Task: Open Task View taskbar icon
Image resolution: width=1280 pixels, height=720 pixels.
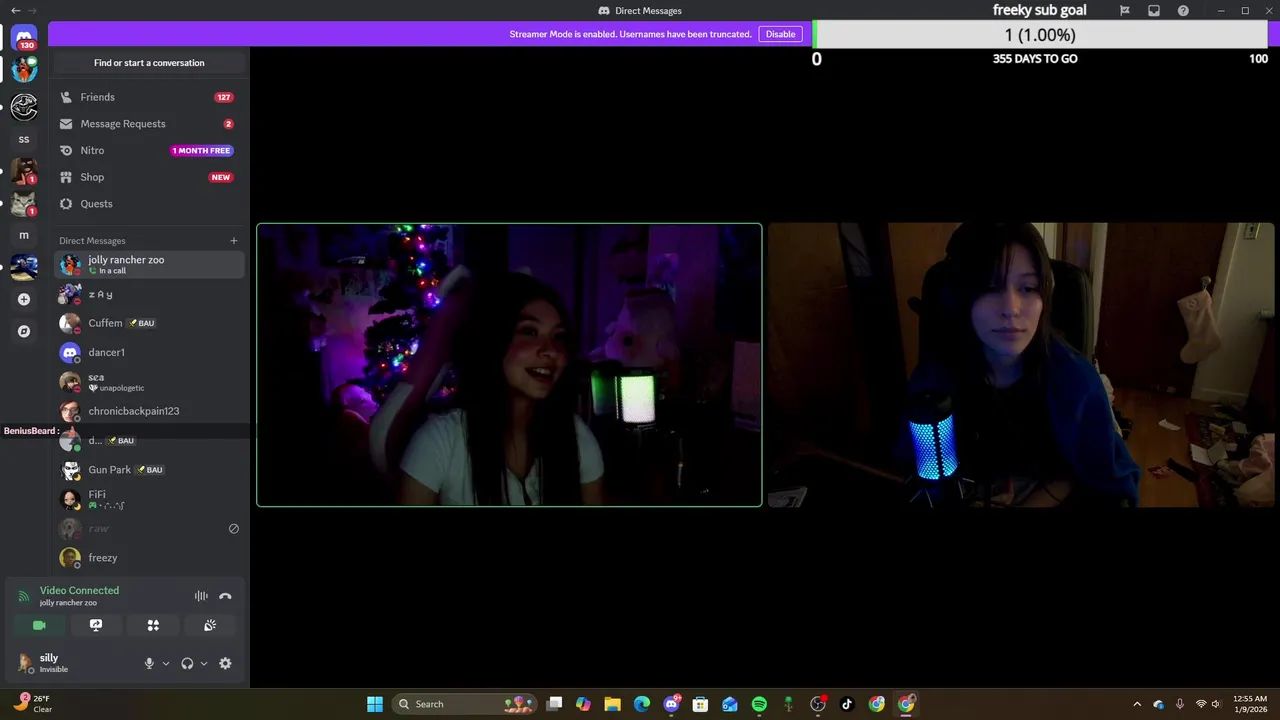Action: tap(555, 704)
